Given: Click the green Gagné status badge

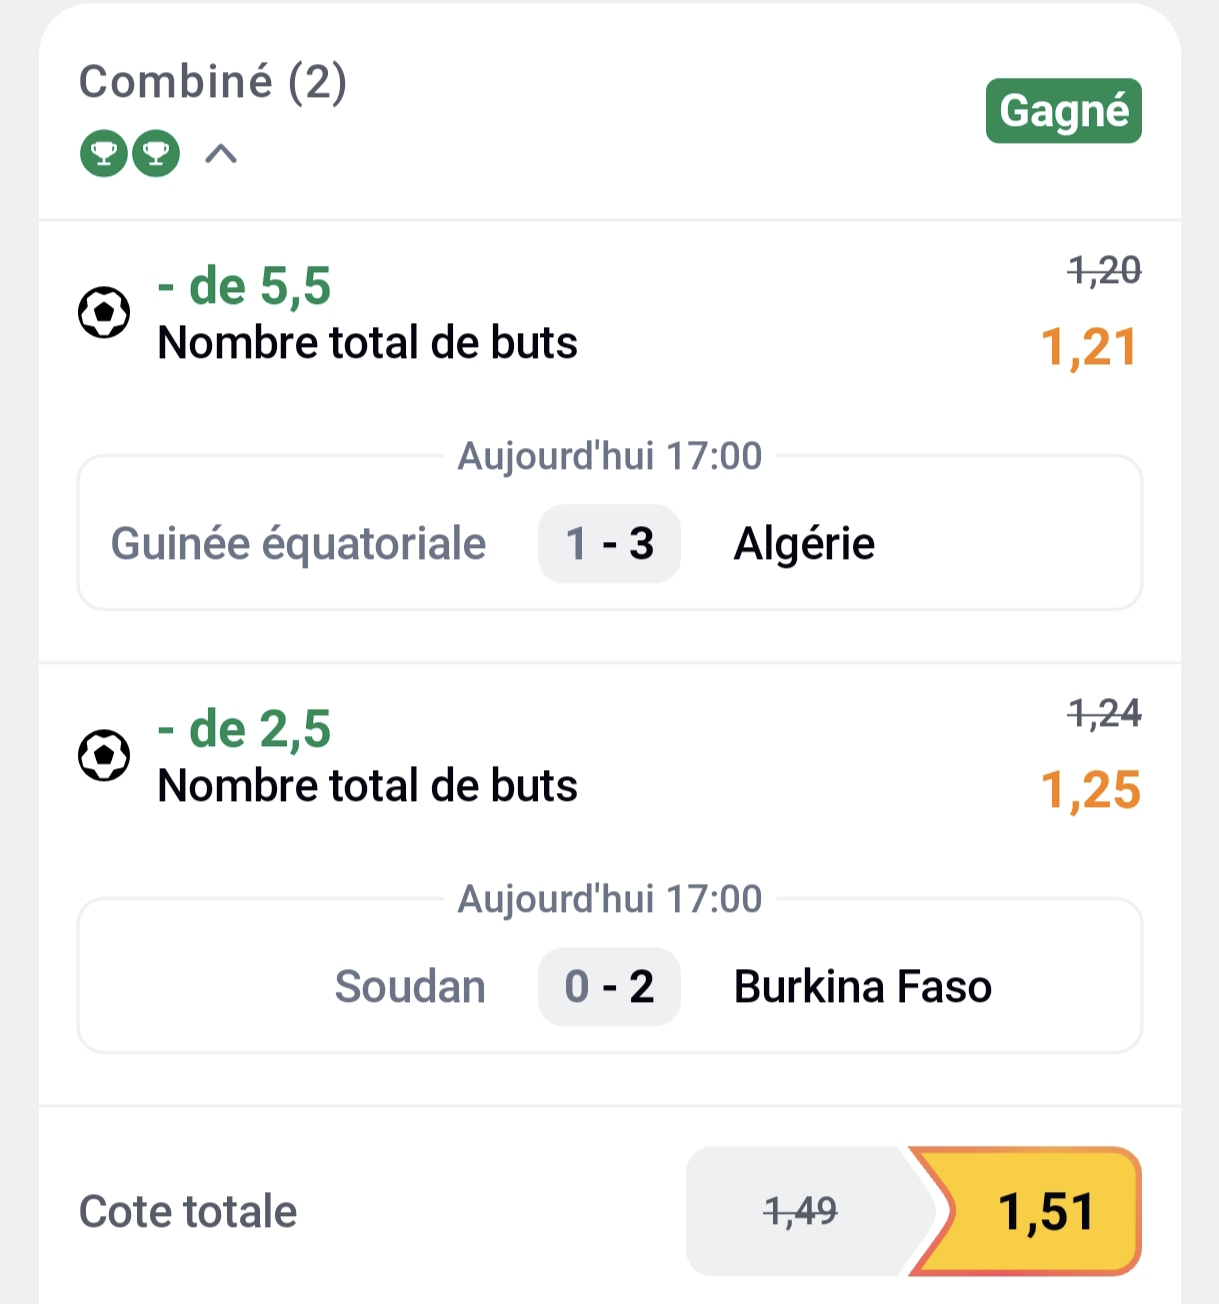Looking at the screenshot, I should (1063, 111).
